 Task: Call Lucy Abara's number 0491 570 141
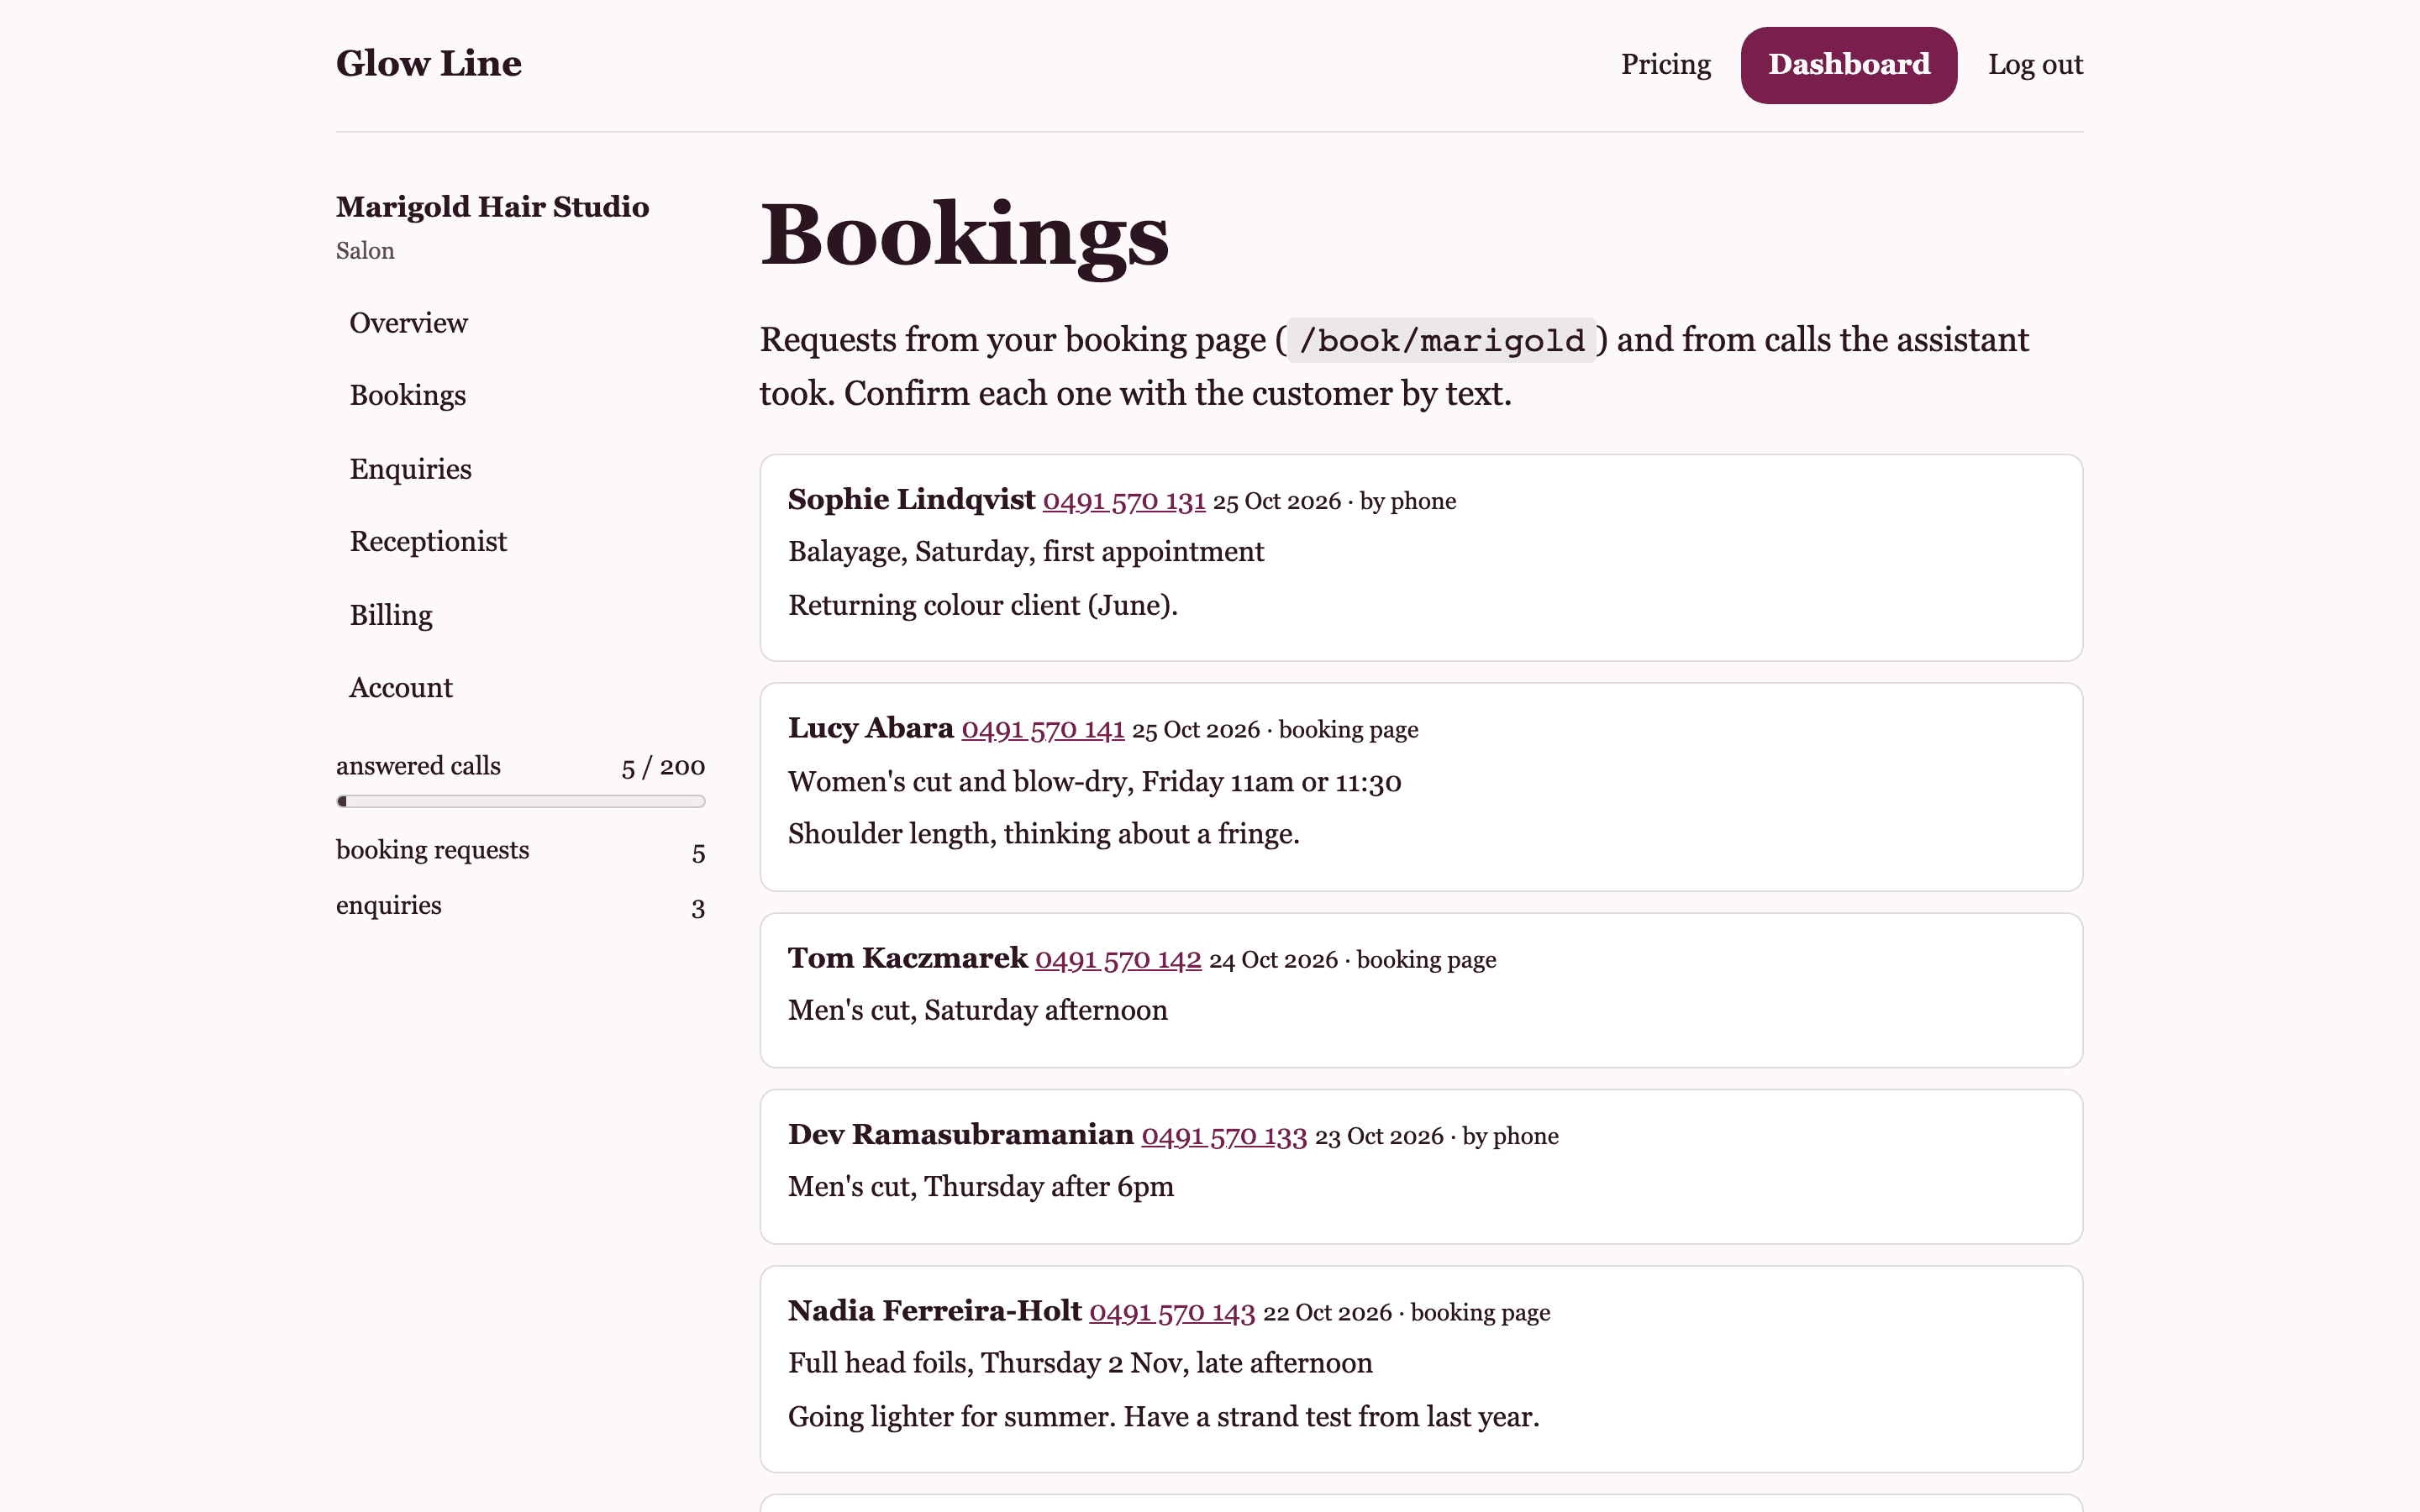click(x=1043, y=730)
